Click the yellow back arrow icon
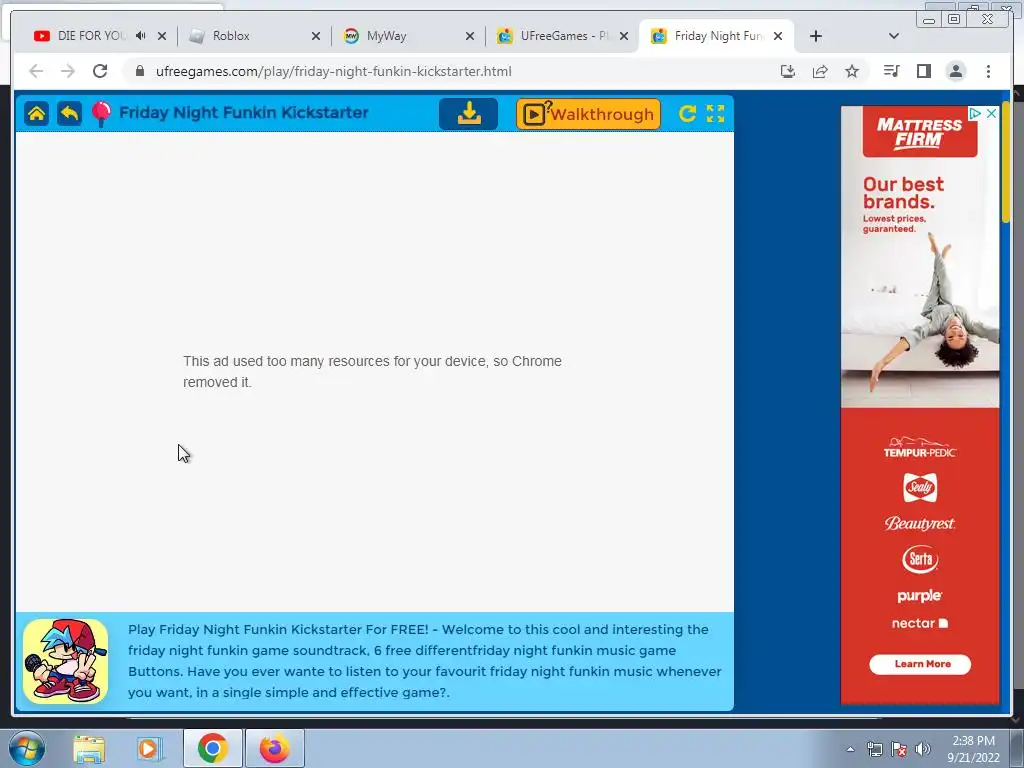 tap(69, 113)
